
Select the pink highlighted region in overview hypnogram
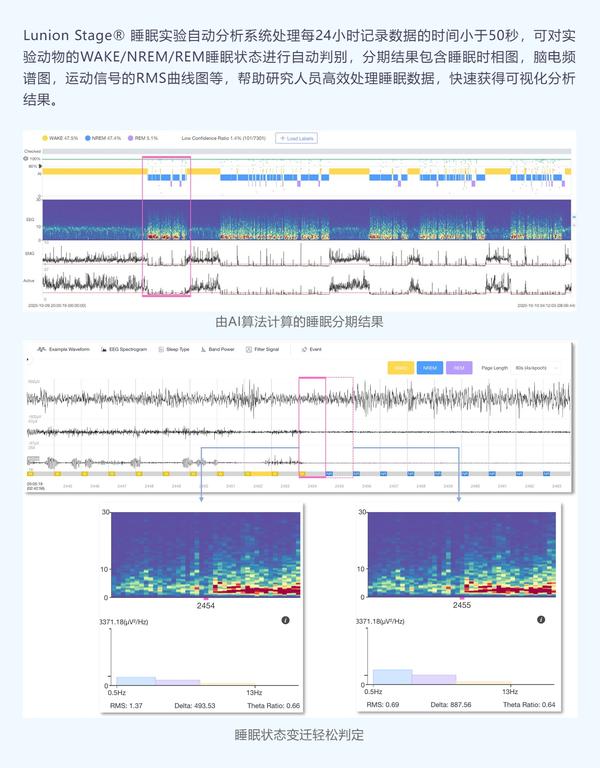click(167, 226)
